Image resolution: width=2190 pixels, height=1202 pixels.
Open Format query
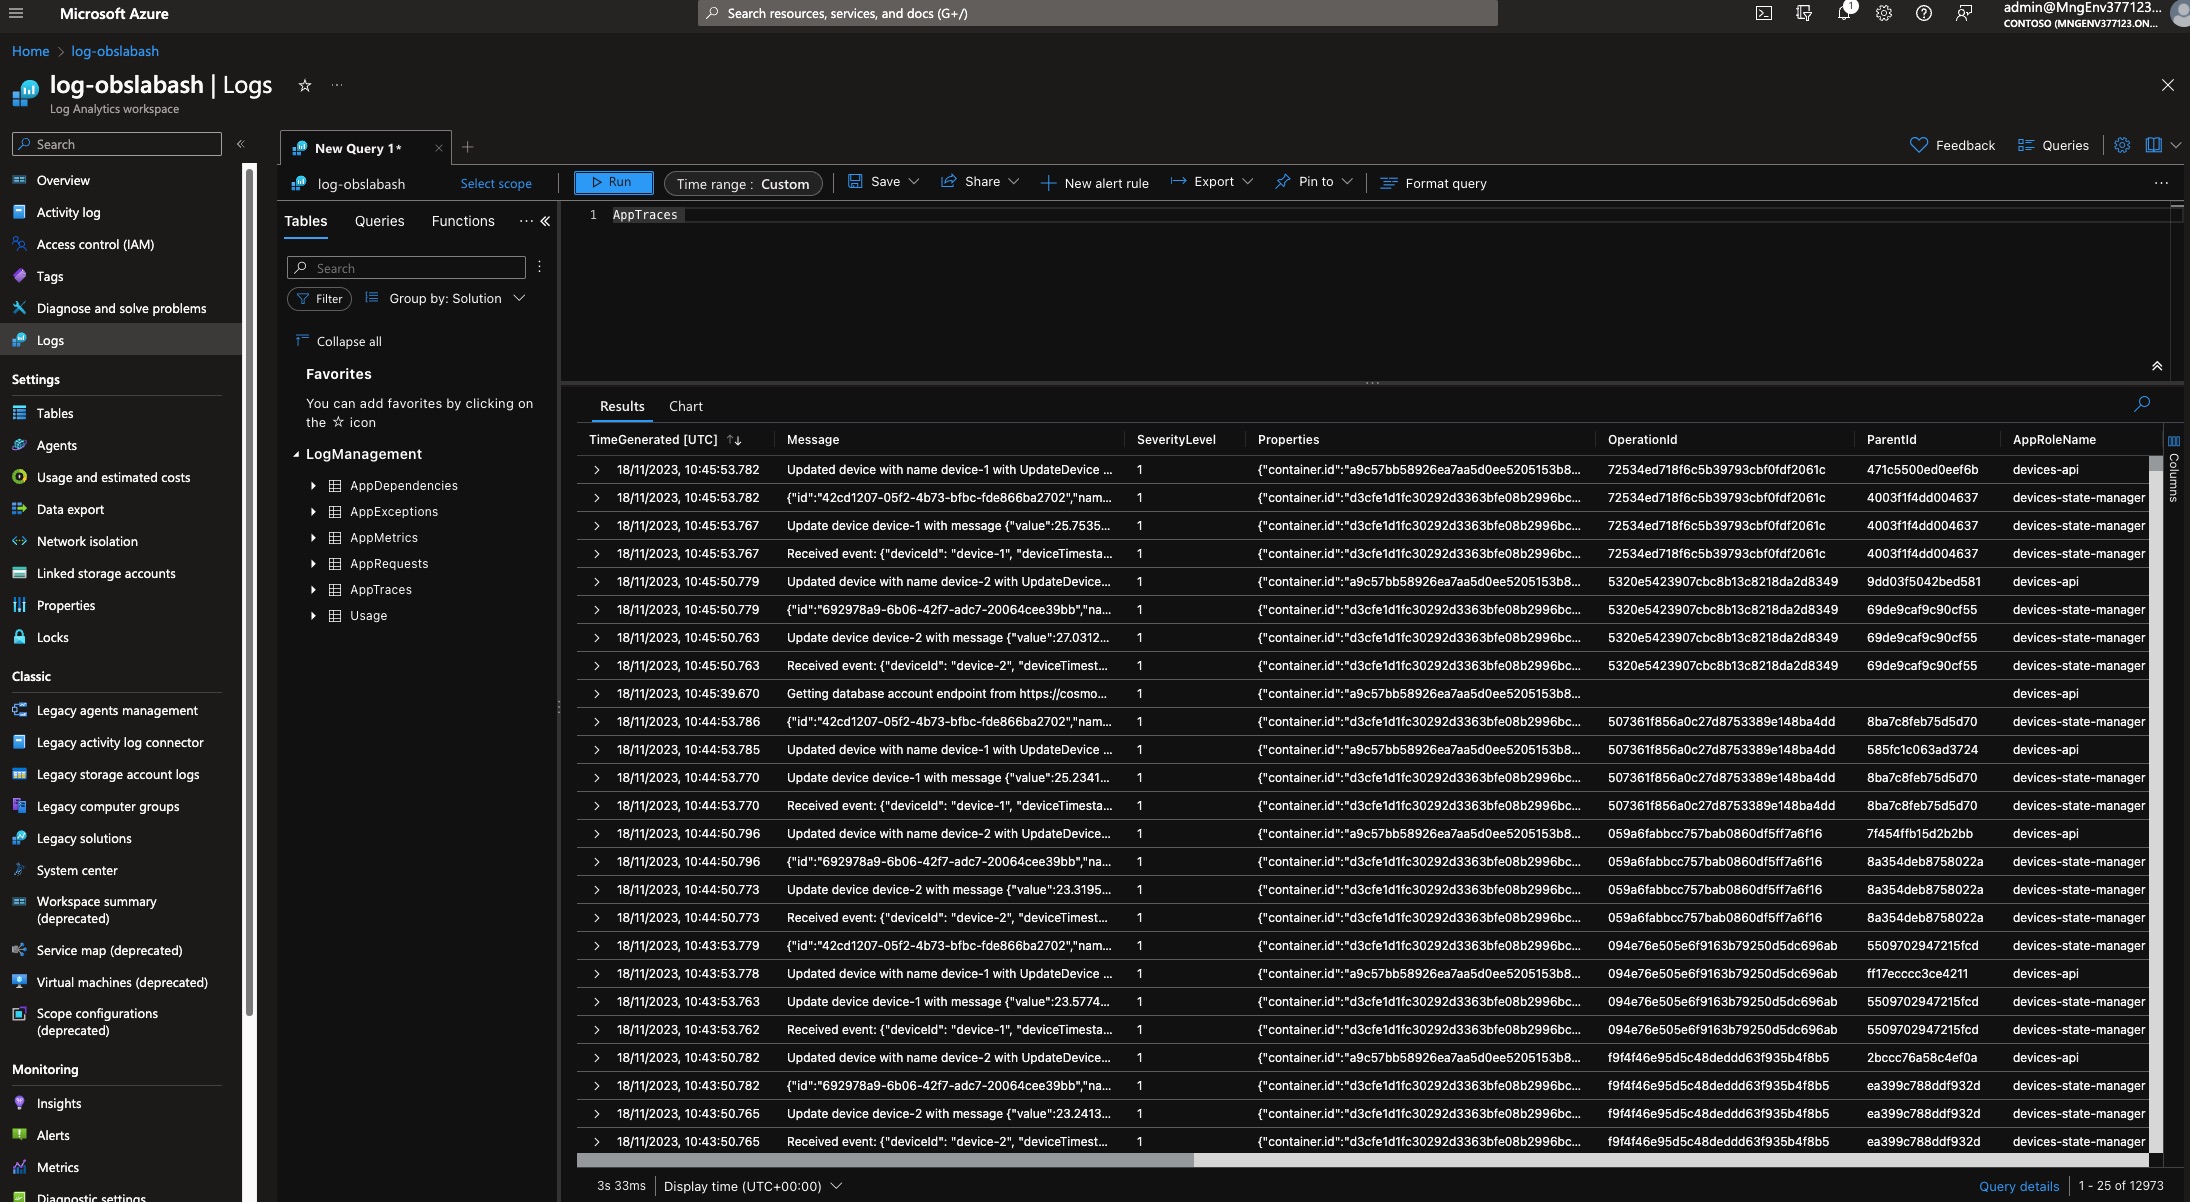(x=1433, y=183)
